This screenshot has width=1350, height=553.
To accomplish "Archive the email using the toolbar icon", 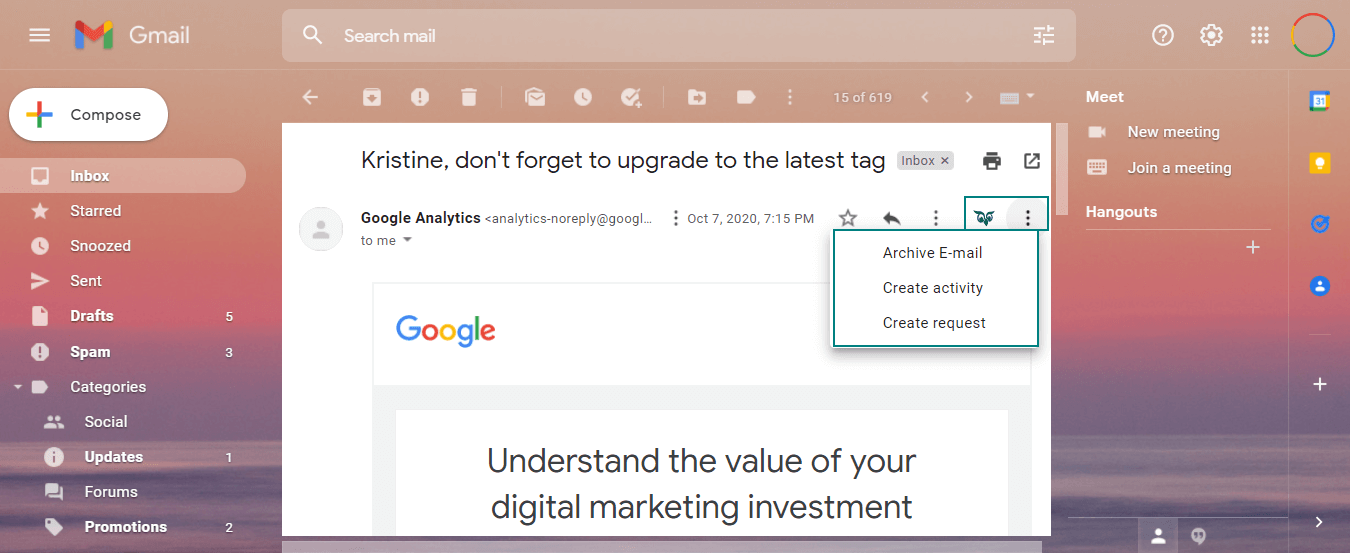I will [371, 97].
